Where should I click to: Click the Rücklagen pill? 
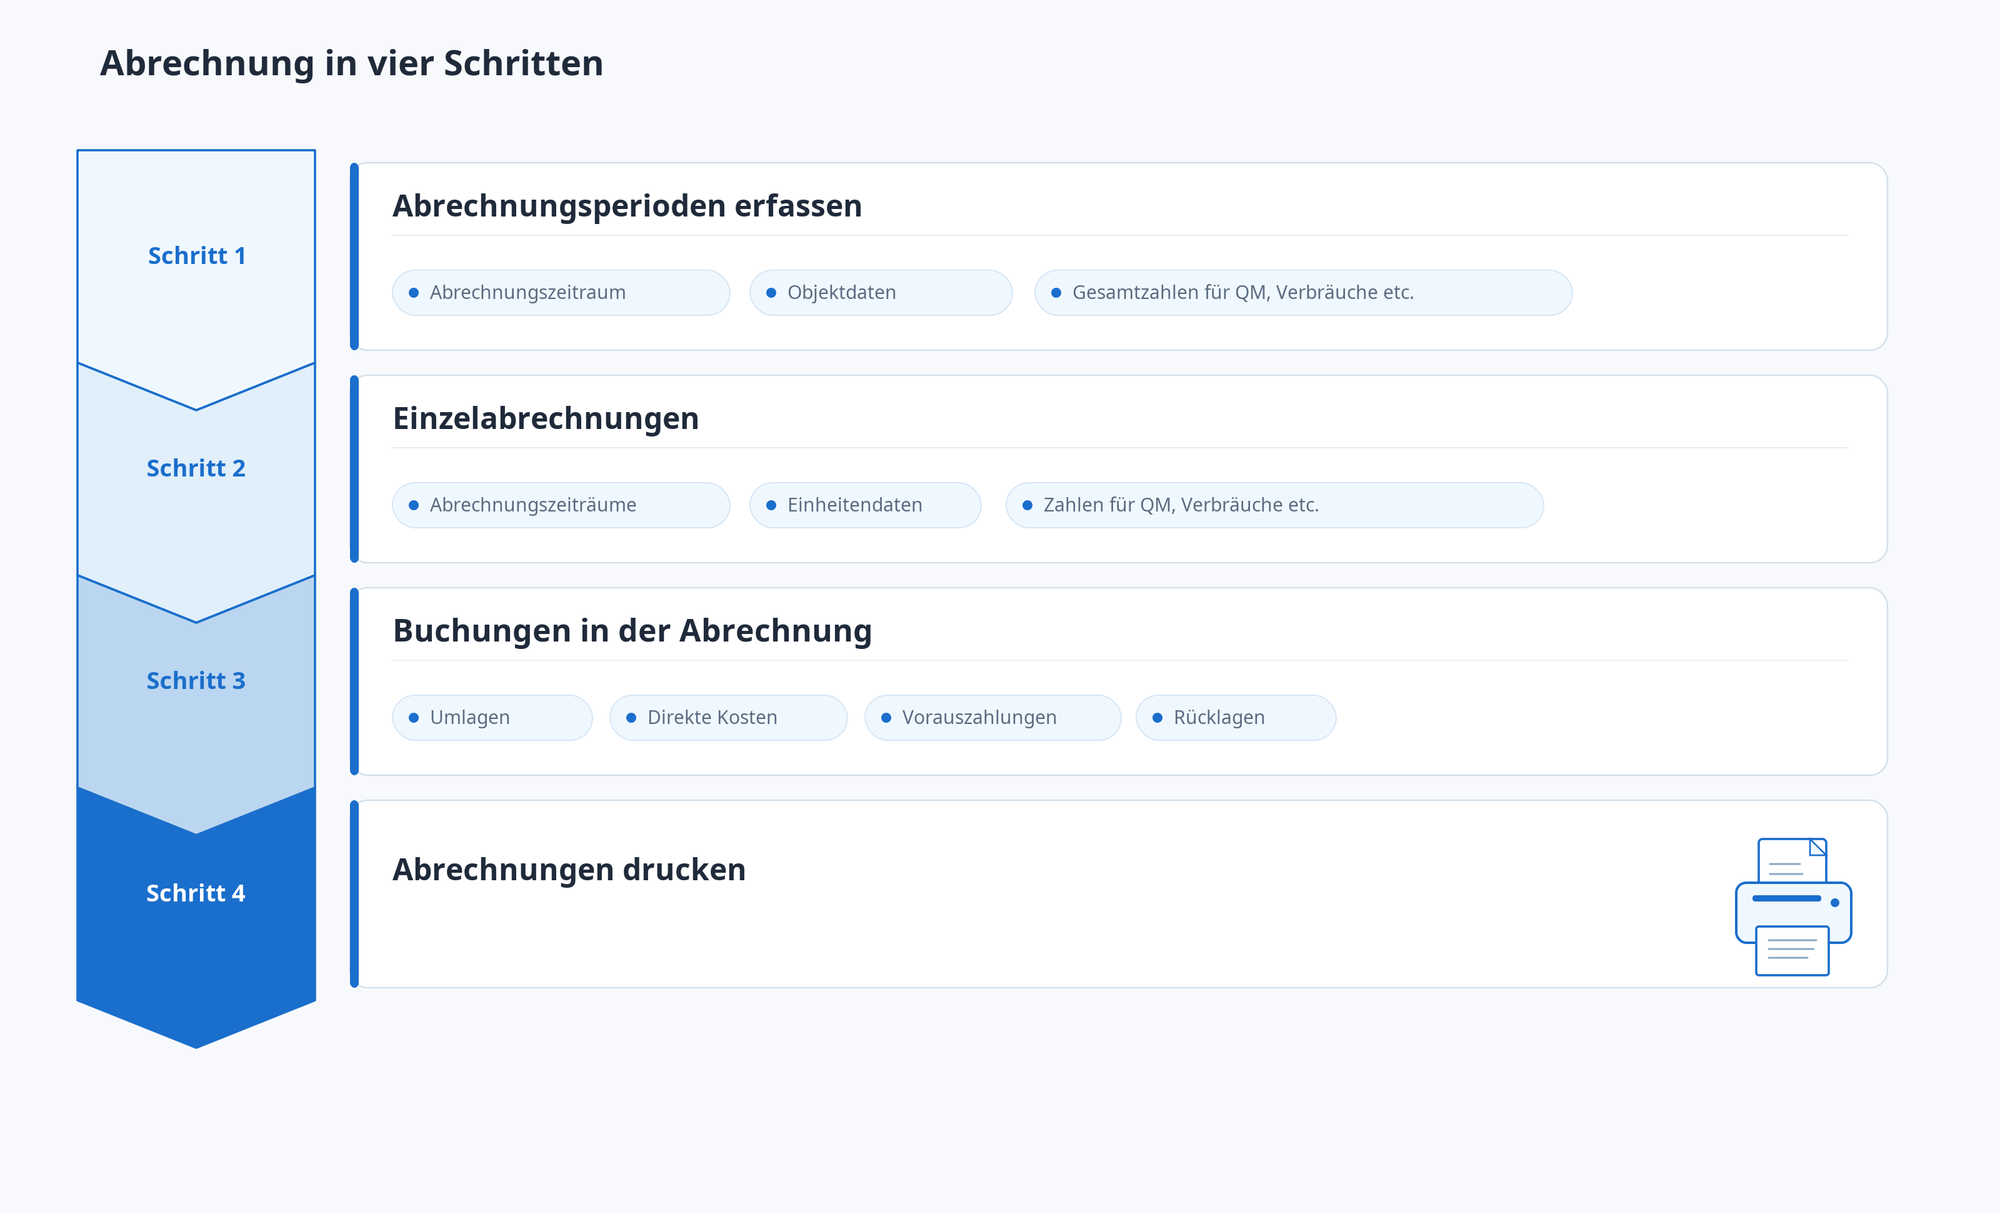[x=1236, y=718]
